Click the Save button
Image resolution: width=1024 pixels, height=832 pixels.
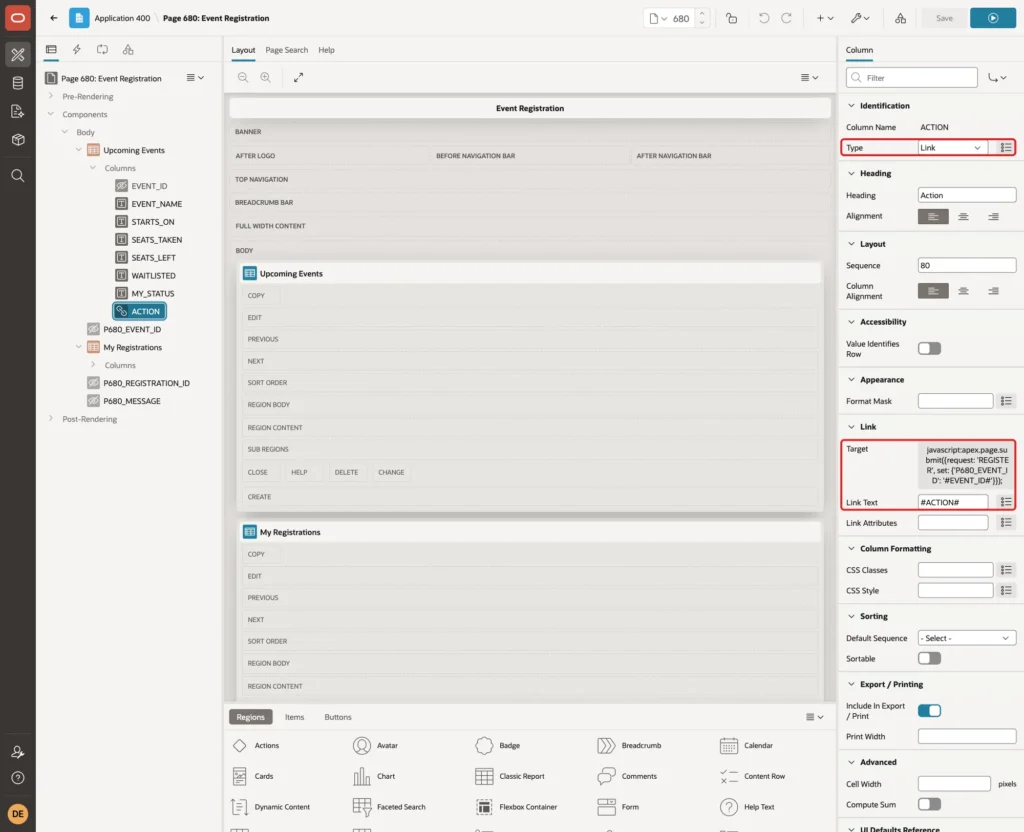coord(944,18)
